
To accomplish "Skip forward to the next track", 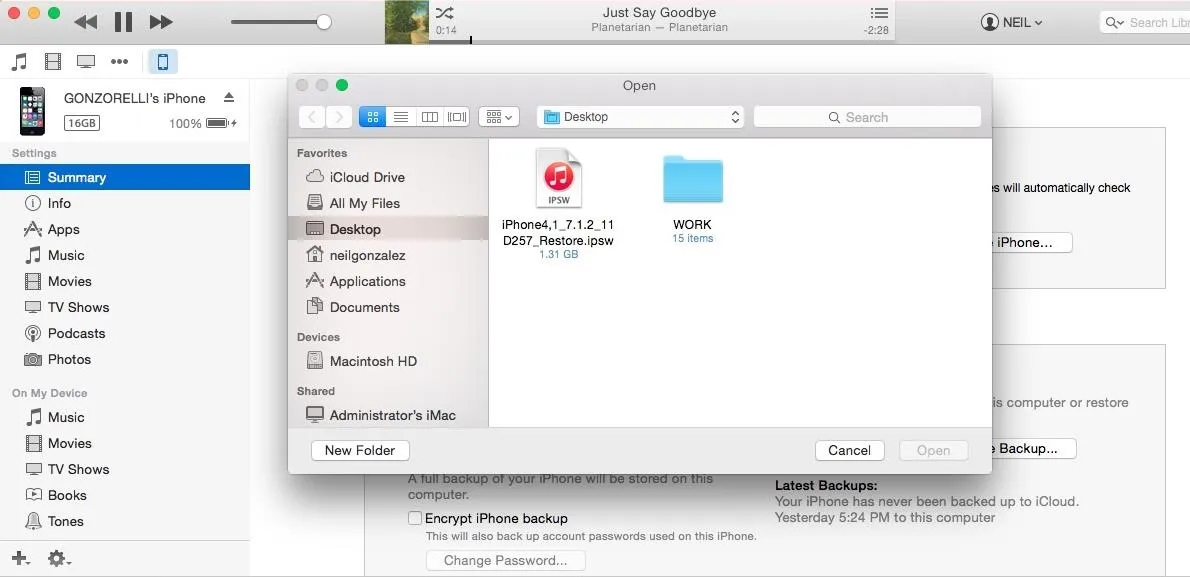I will coord(161,22).
